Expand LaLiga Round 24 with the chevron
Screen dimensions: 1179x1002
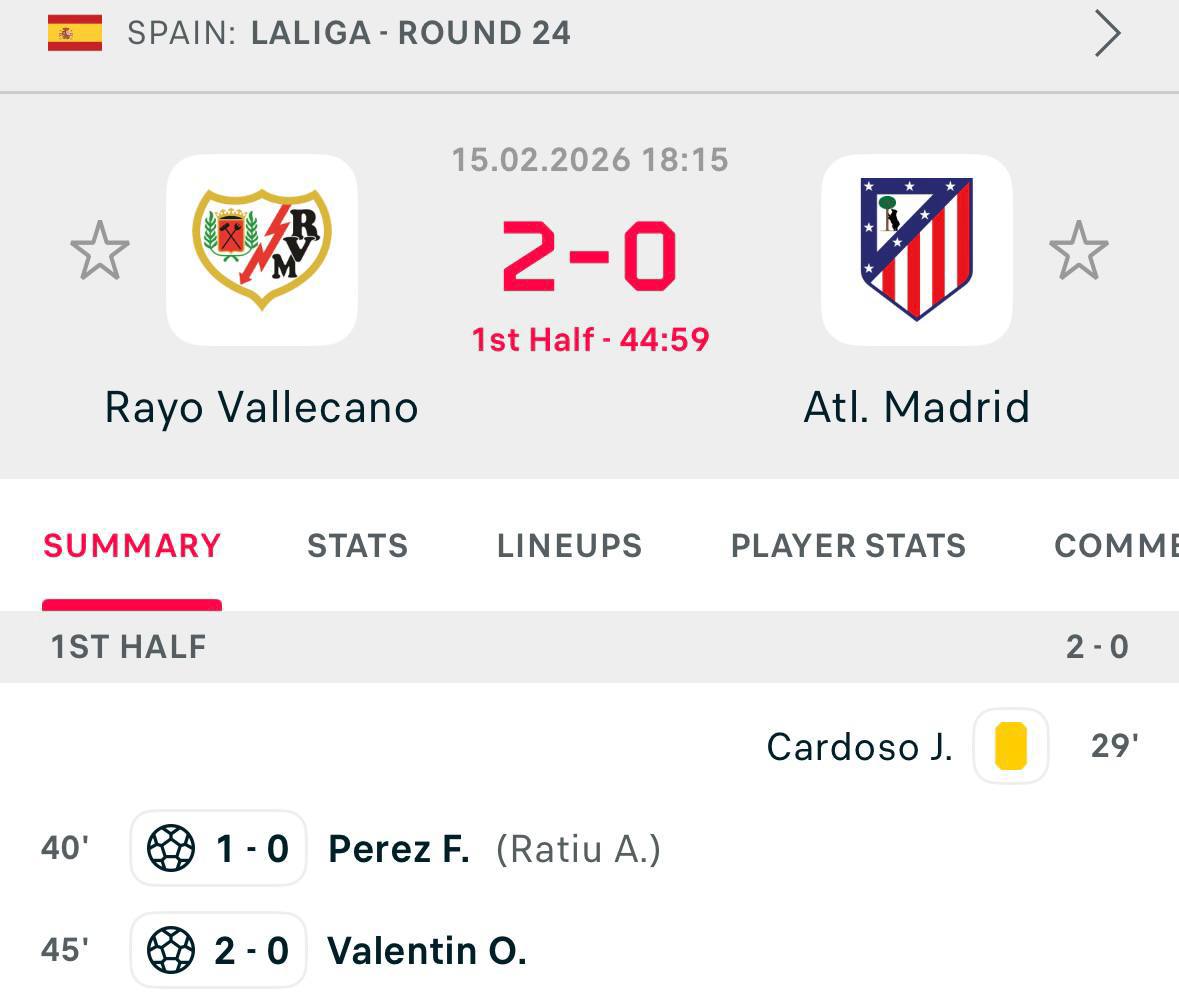[x=1107, y=34]
